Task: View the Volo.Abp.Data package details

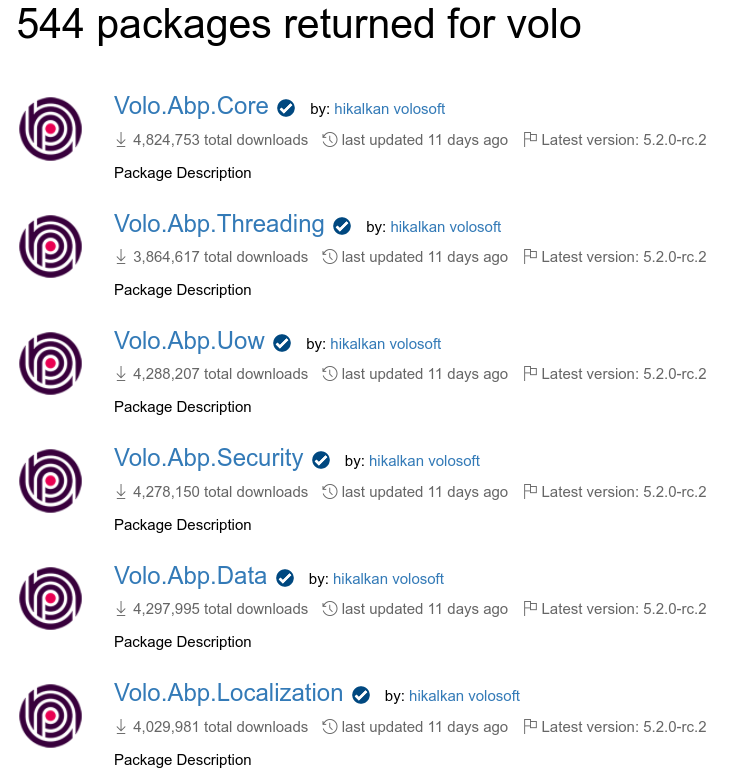Action: pyautogui.click(x=190, y=576)
